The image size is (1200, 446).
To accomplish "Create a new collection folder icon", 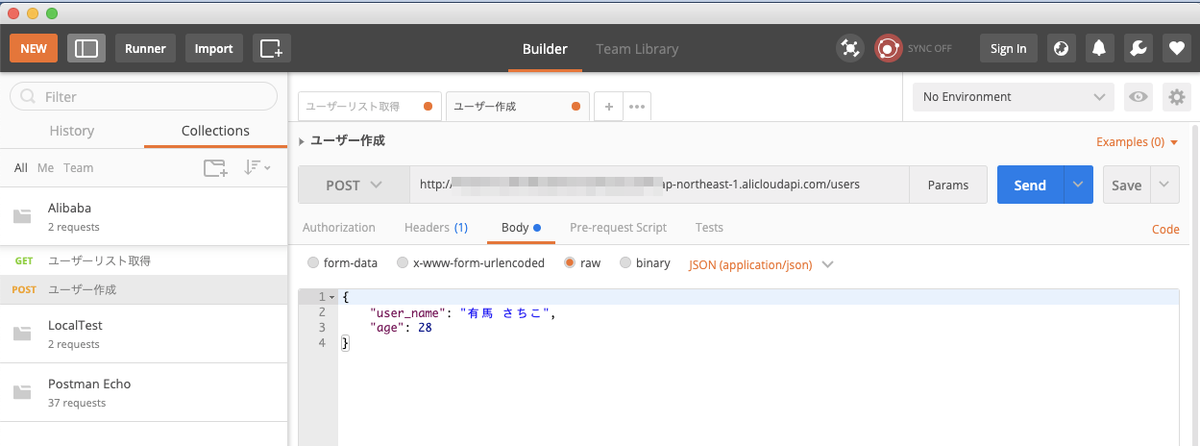I will [215, 168].
